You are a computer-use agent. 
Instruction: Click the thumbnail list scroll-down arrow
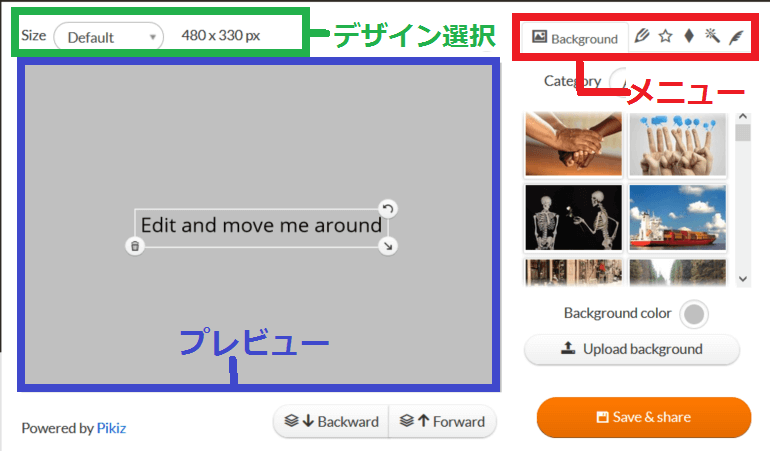743,279
